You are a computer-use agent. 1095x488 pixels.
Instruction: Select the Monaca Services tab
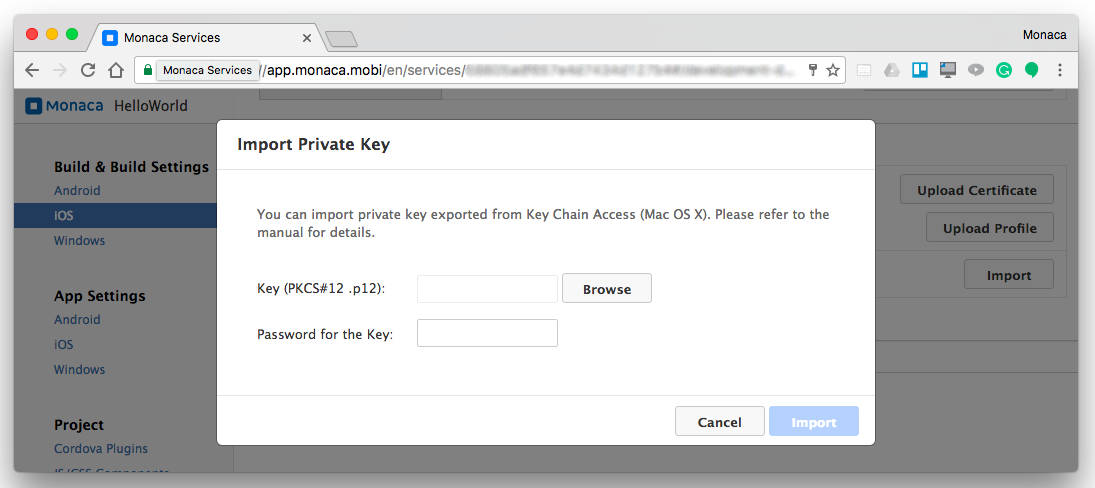coord(200,38)
